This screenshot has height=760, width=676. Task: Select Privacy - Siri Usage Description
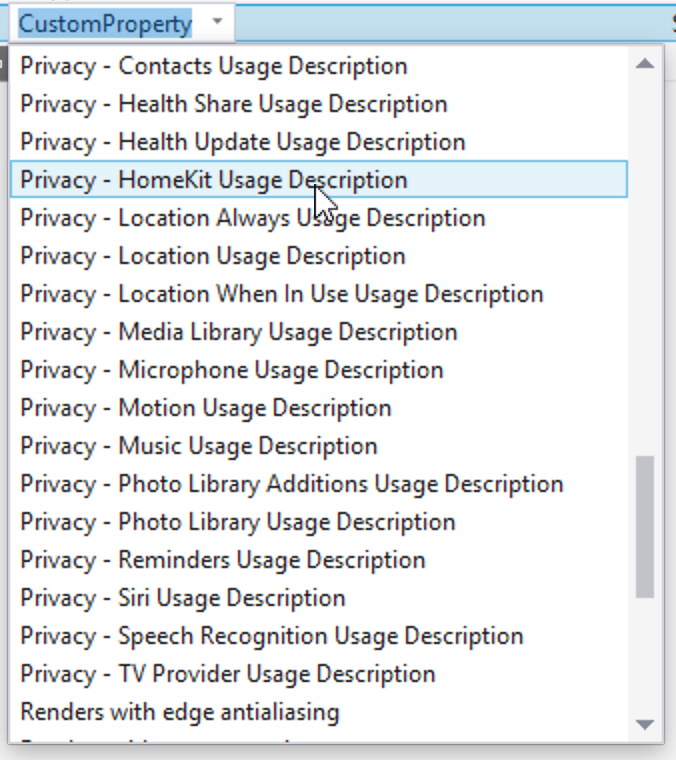tap(183, 599)
